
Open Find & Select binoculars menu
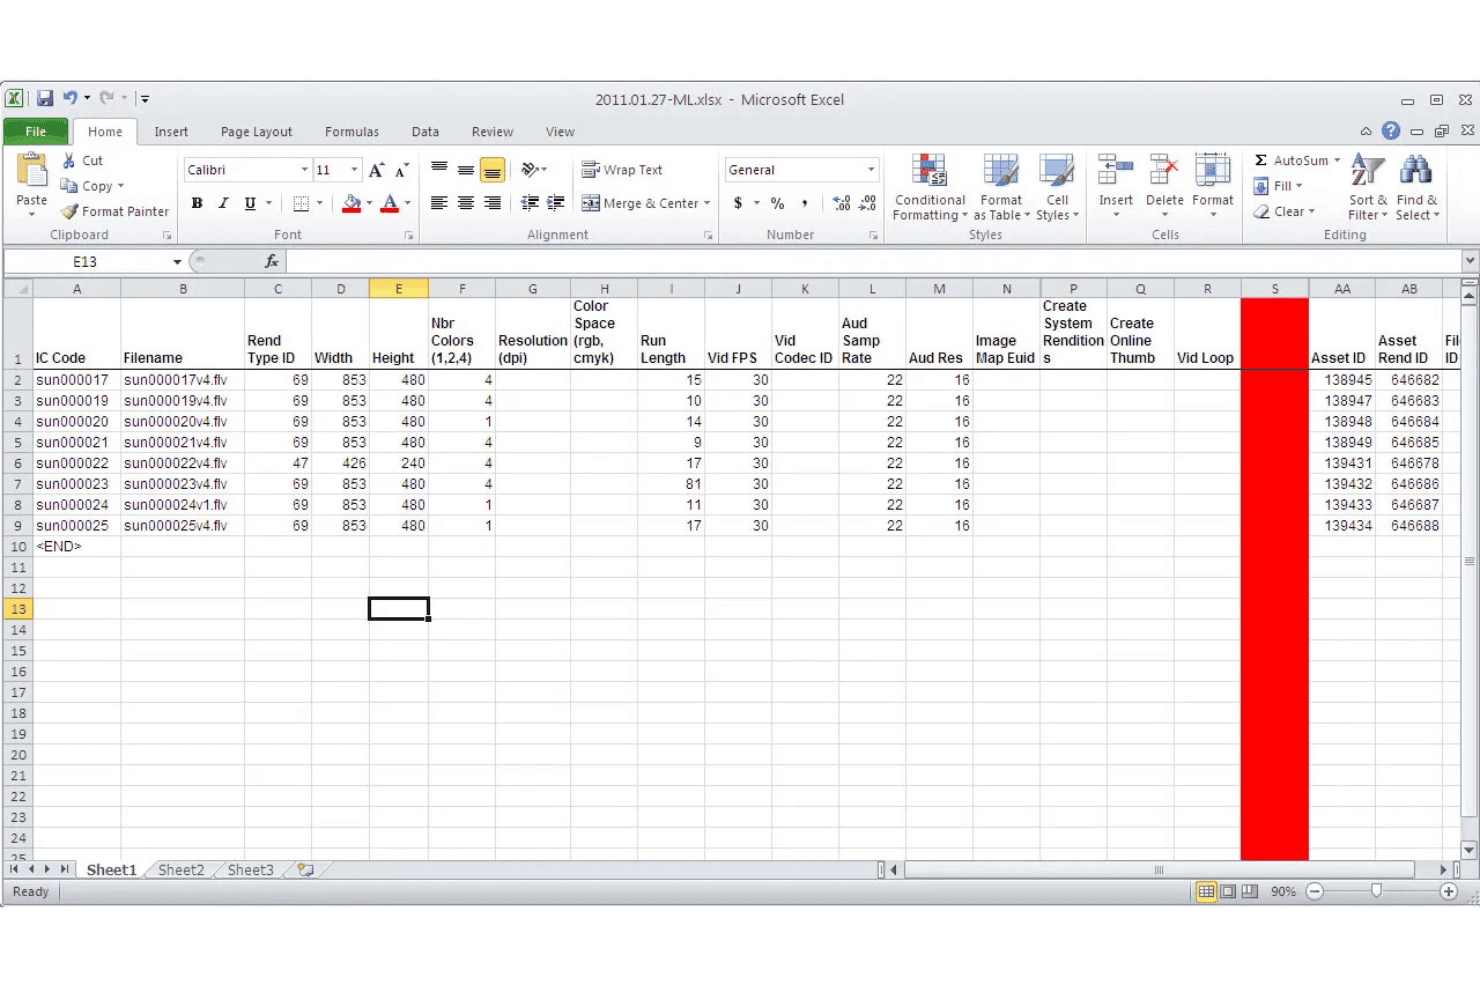1417,187
